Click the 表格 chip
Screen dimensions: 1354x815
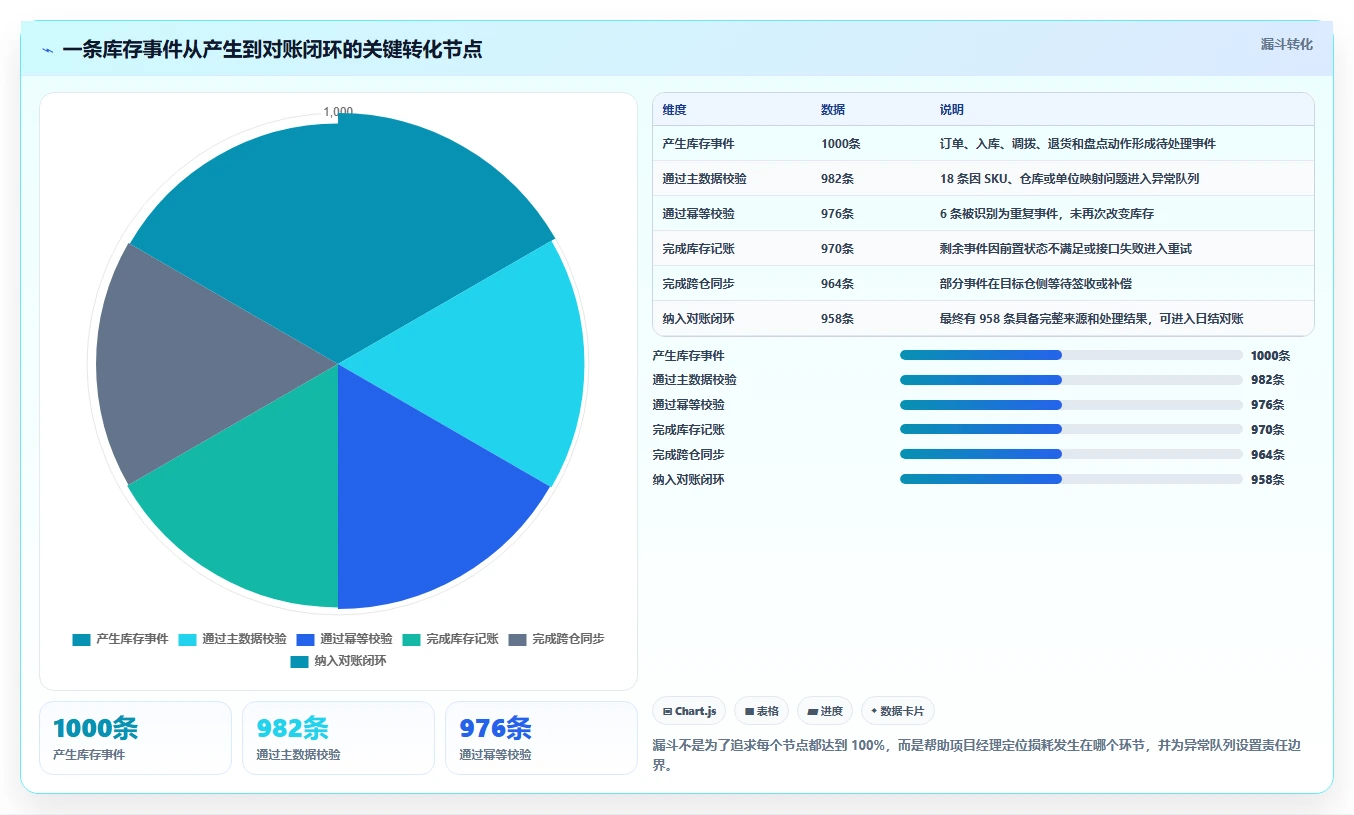[761, 711]
